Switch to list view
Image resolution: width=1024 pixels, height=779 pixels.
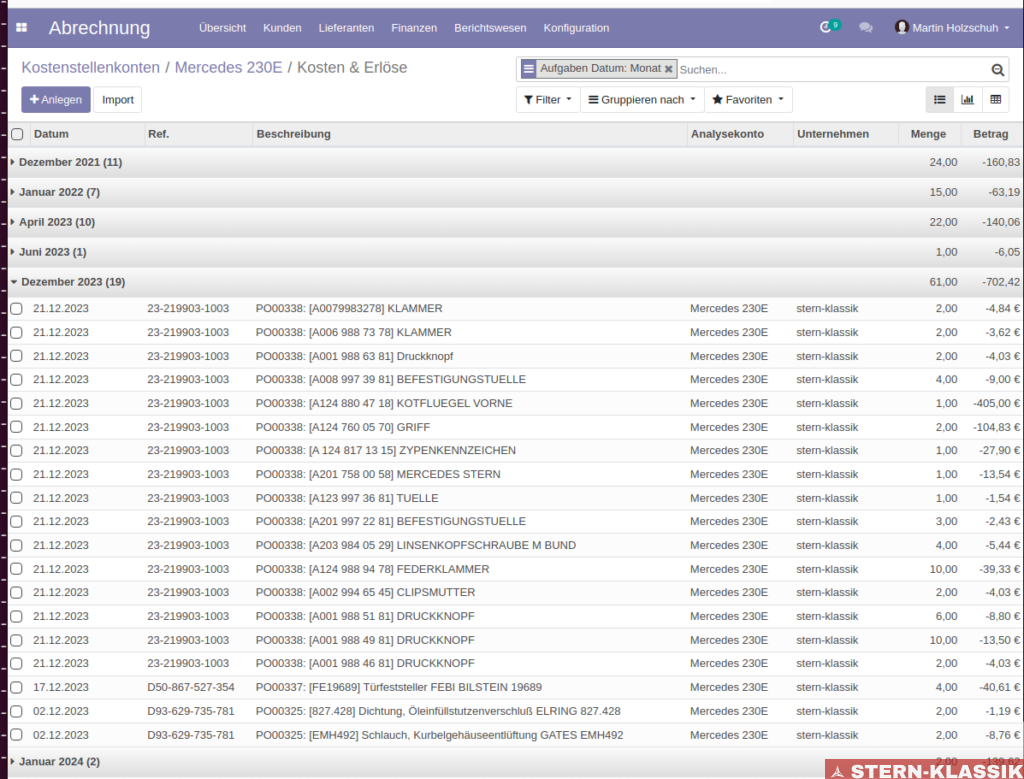click(940, 99)
